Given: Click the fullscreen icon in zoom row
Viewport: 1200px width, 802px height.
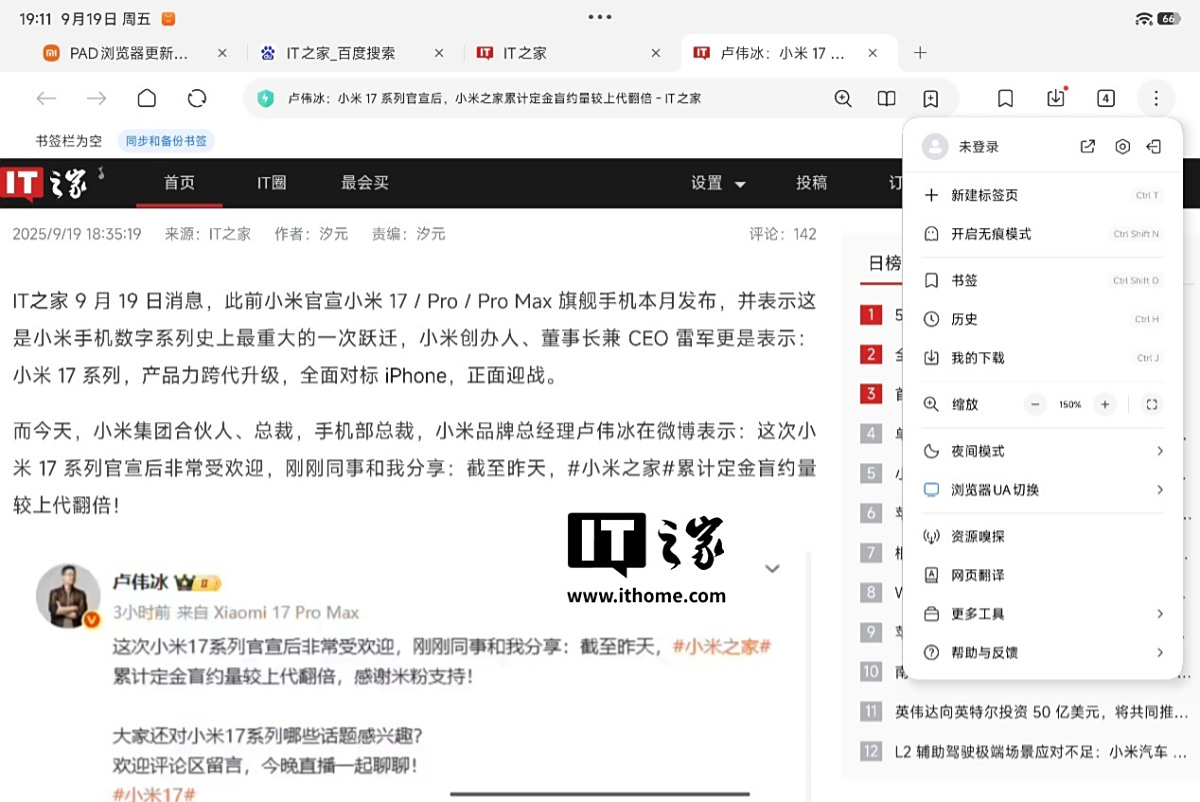Looking at the screenshot, I should pos(1152,405).
